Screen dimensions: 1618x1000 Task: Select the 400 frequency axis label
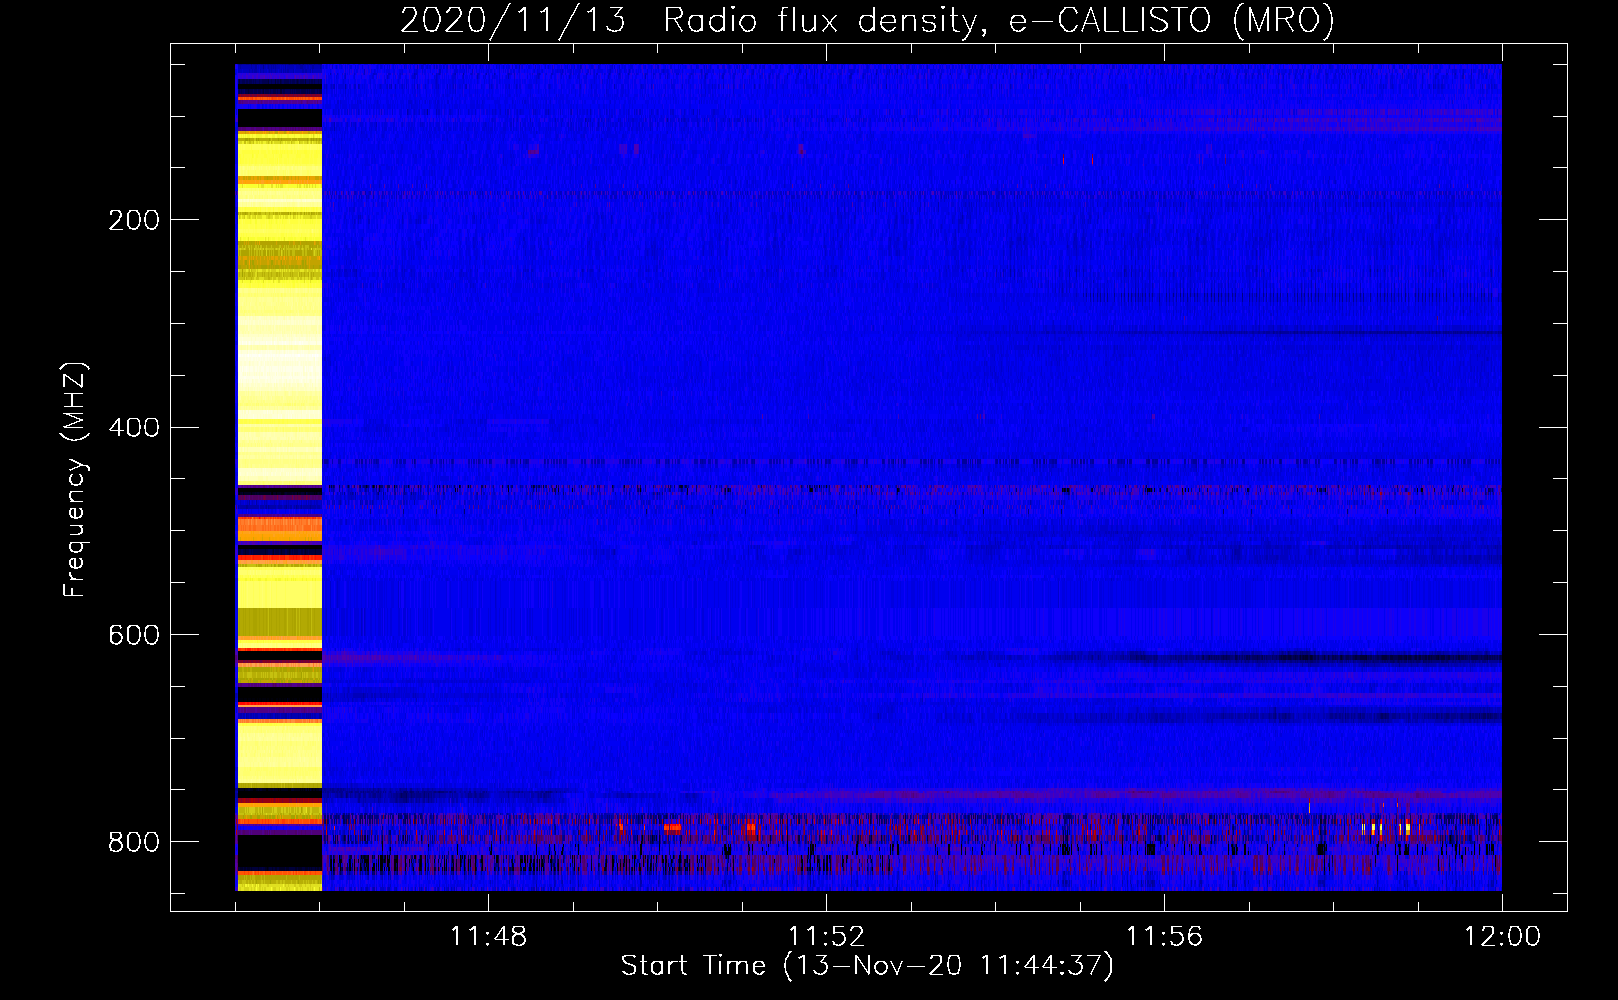(134, 428)
